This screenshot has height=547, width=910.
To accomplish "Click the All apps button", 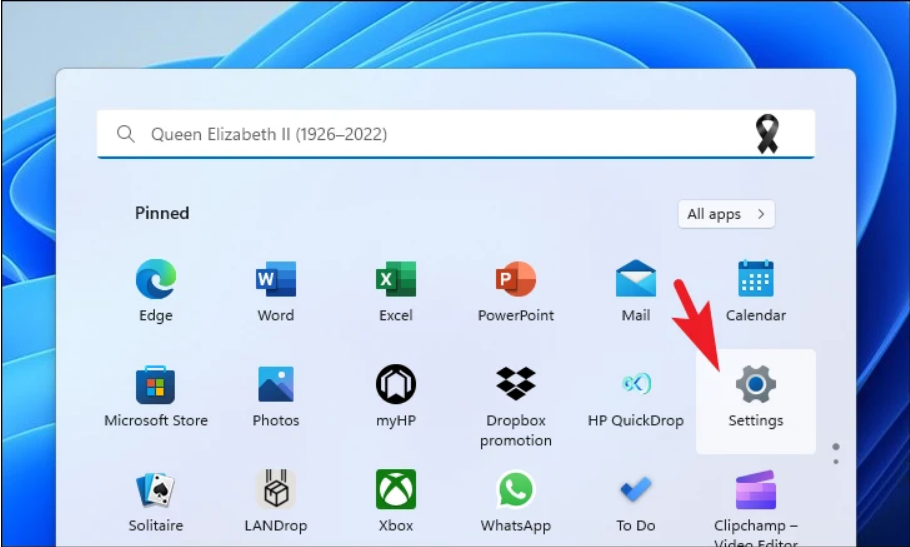I will [x=726, y=214].
